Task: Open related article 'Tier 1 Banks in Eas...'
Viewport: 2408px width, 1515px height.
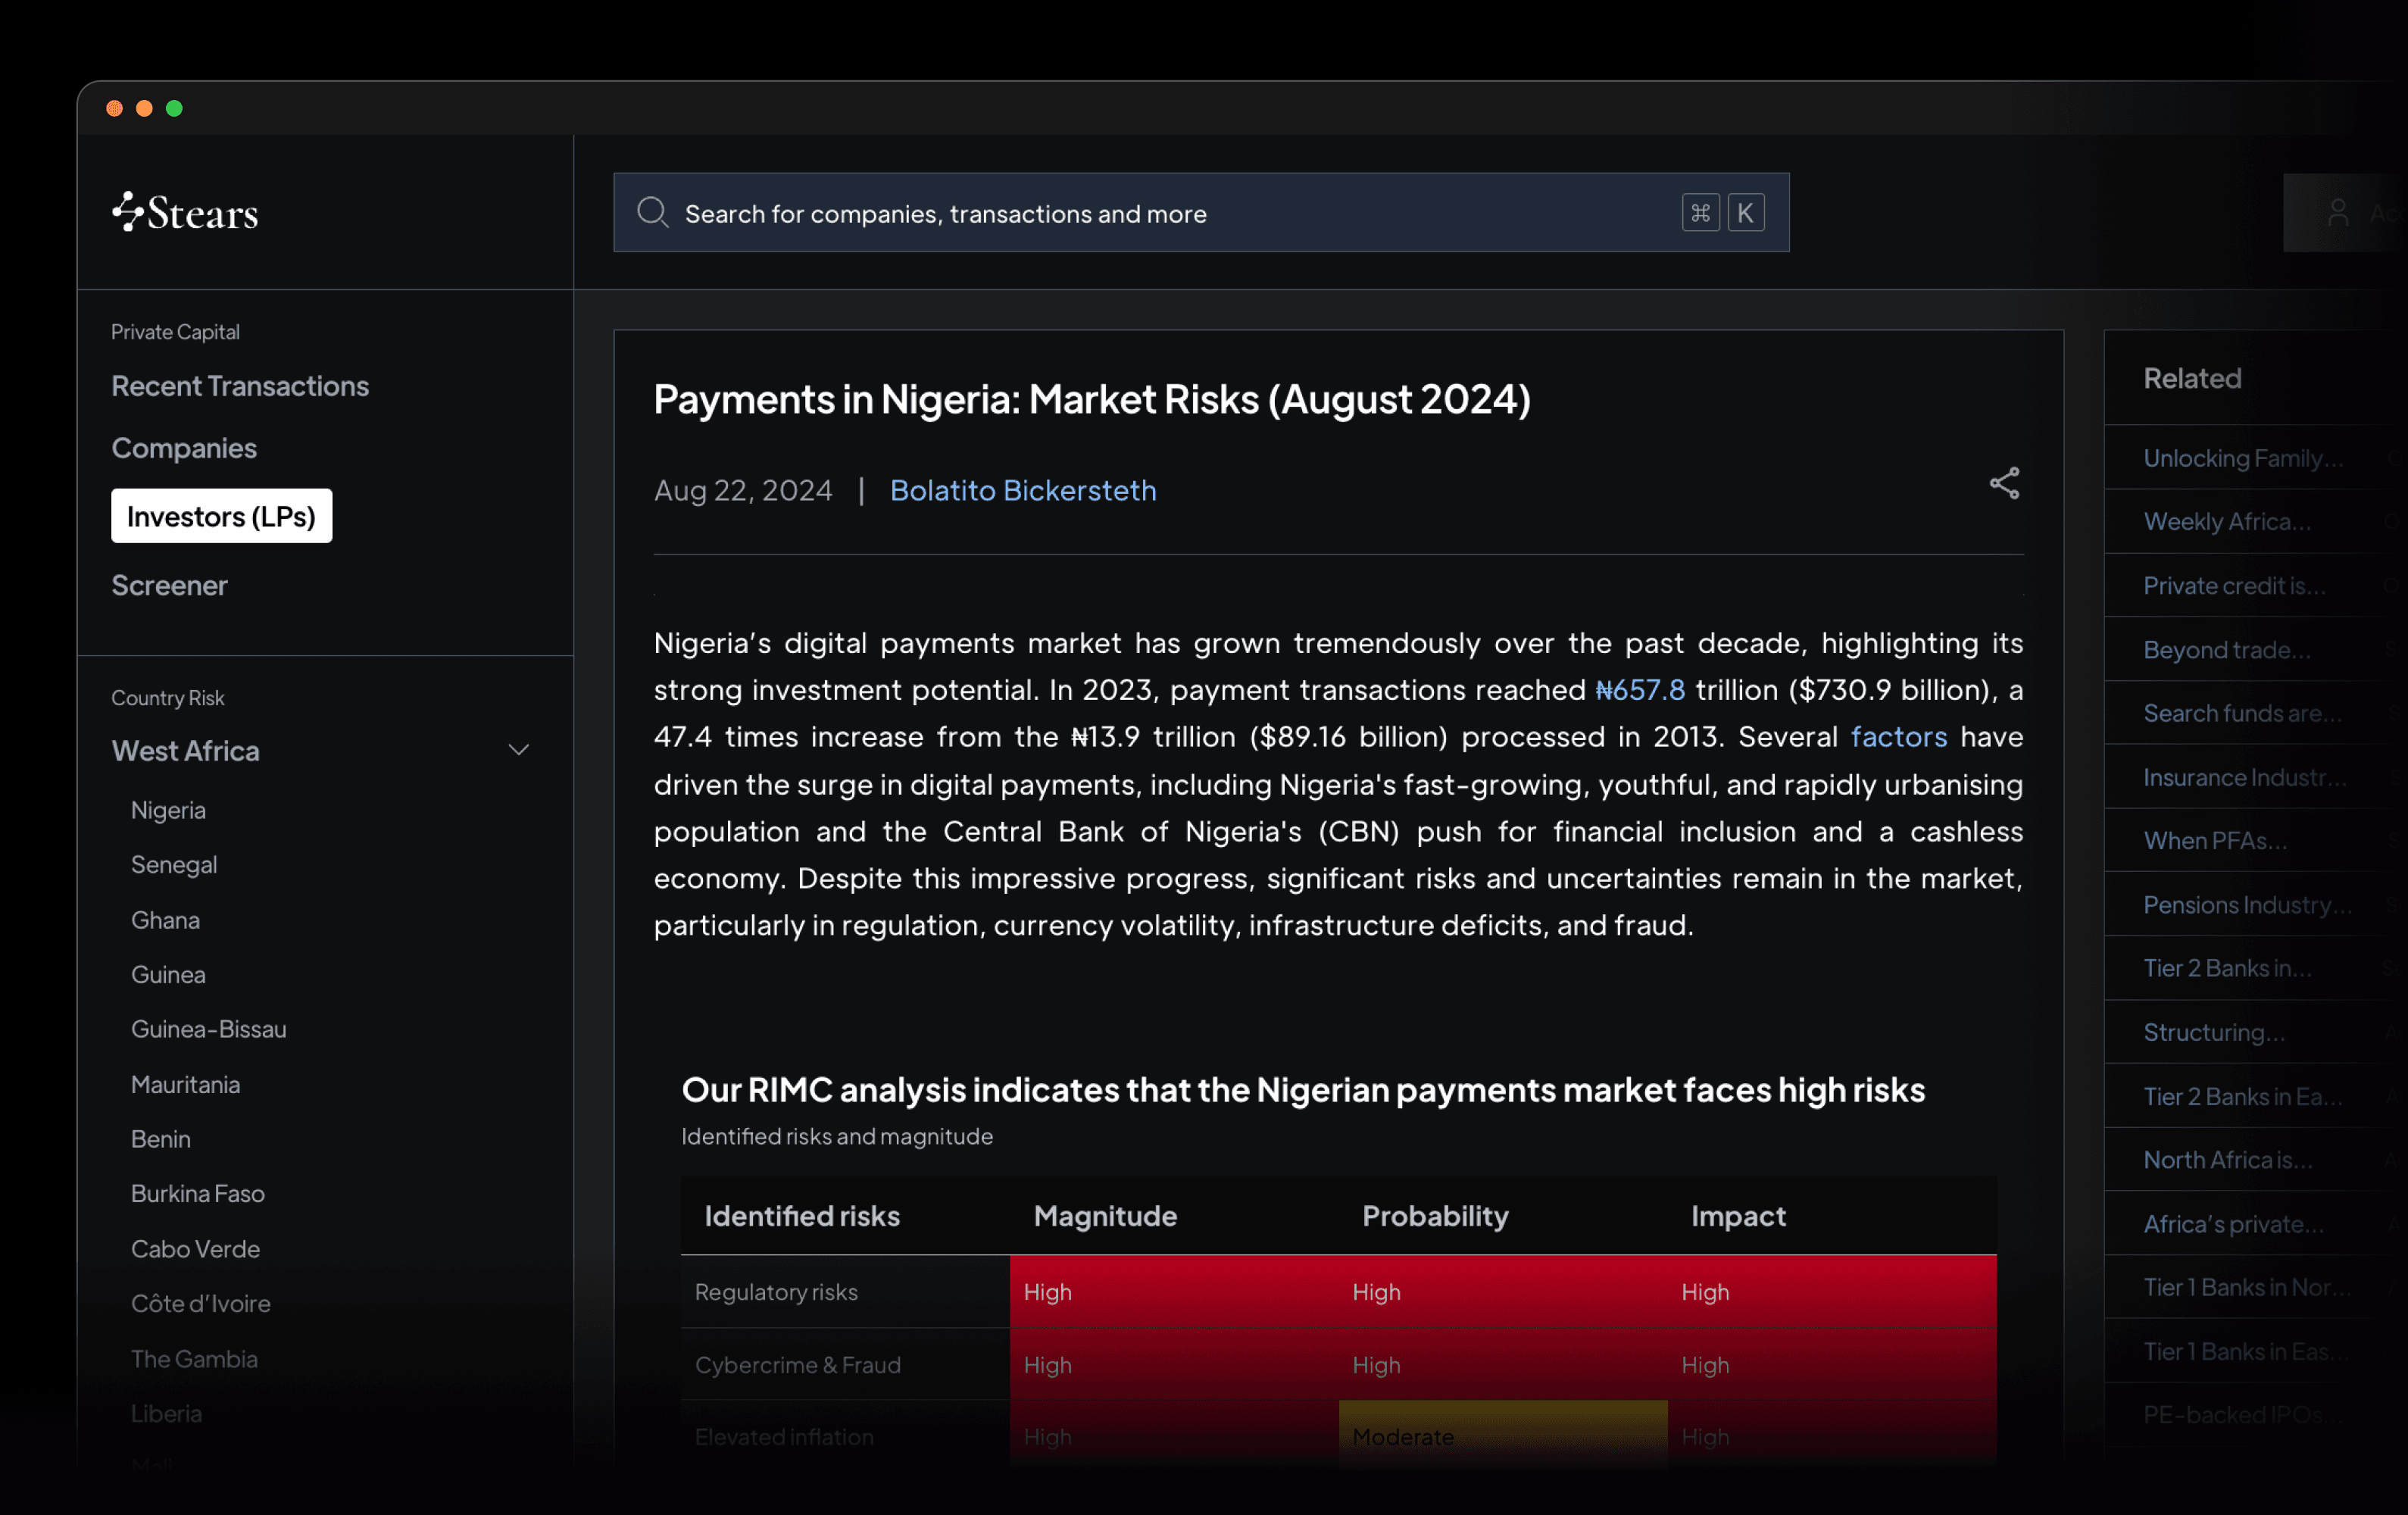Action: [2245, 1352]
